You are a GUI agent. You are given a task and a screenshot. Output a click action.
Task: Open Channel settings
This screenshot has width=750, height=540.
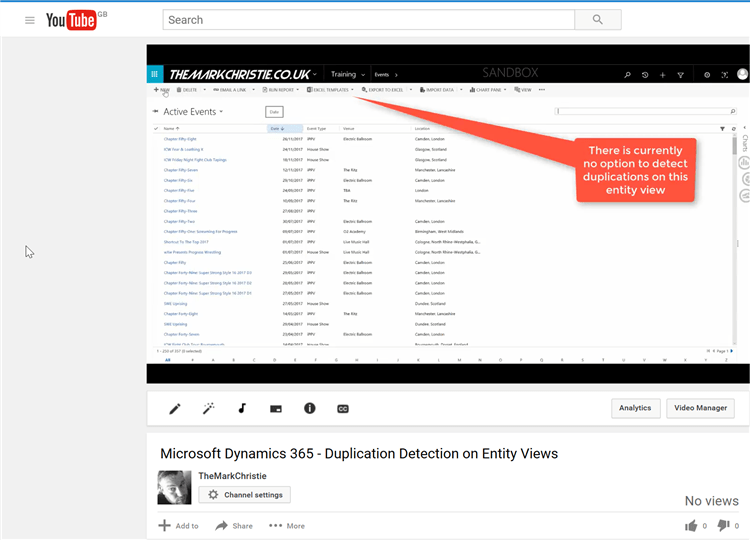click(244, 495)
